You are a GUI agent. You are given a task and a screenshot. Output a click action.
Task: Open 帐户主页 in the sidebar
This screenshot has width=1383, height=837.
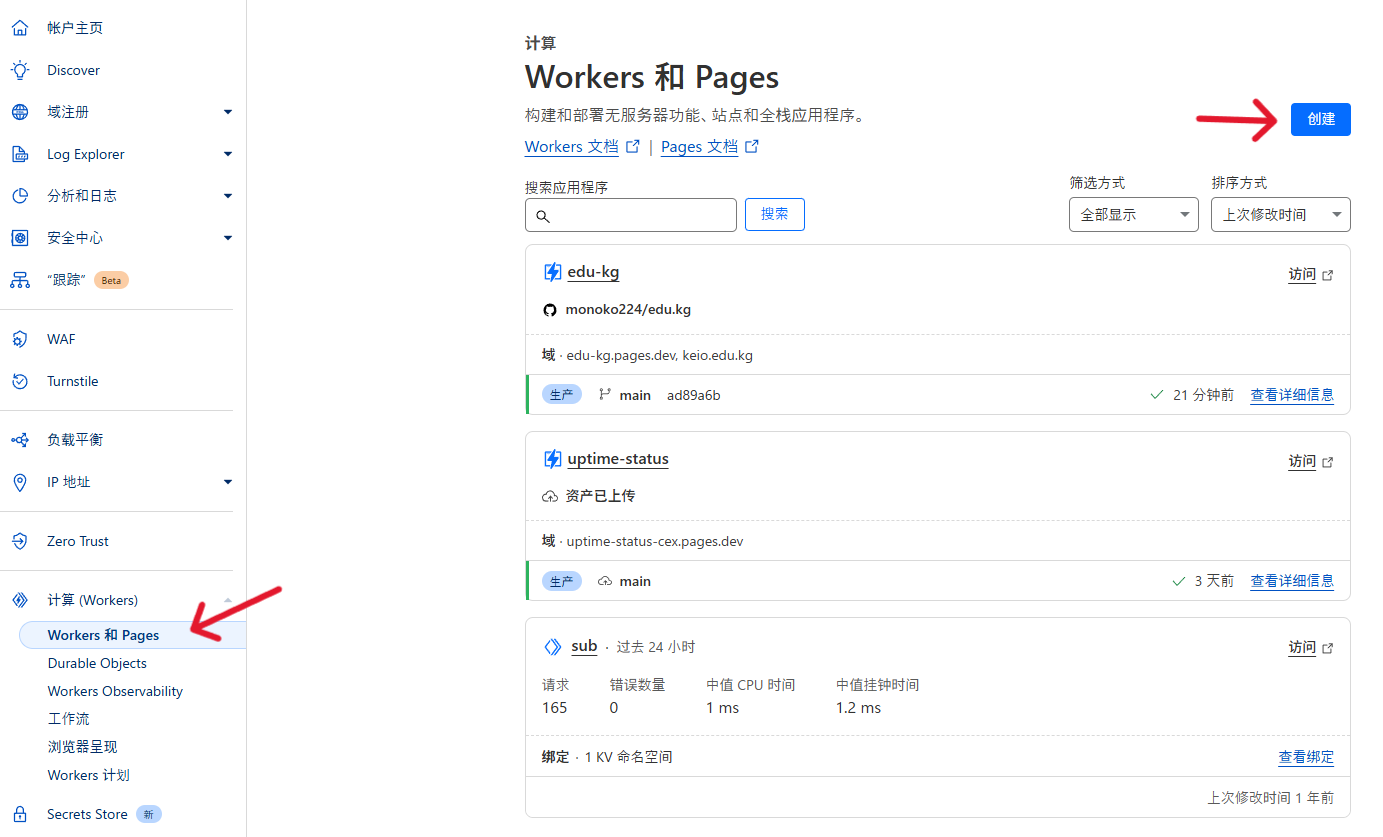[x=75, y=28]
